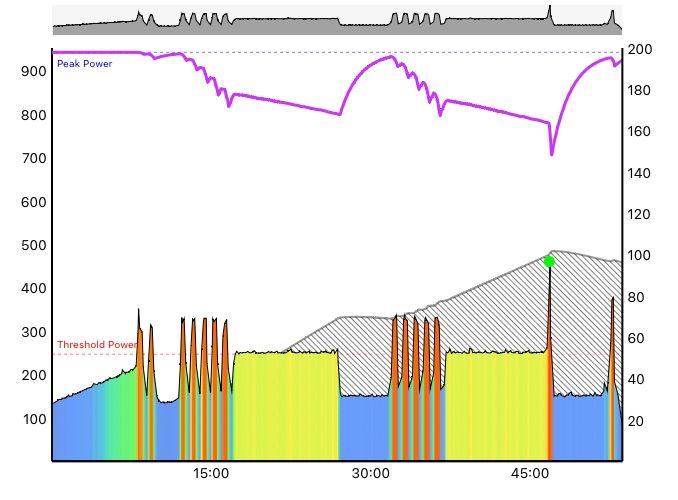Image resolution: width=678 pixels, height=500 pixels.
Task: Select the Threshold Power label
Action: [97, 345]
